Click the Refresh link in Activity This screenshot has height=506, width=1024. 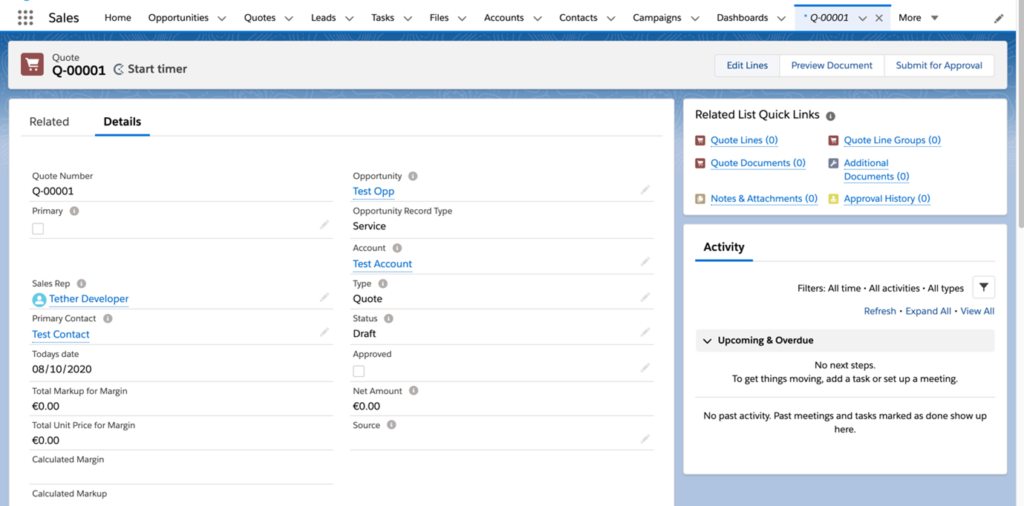click(880, 311)
